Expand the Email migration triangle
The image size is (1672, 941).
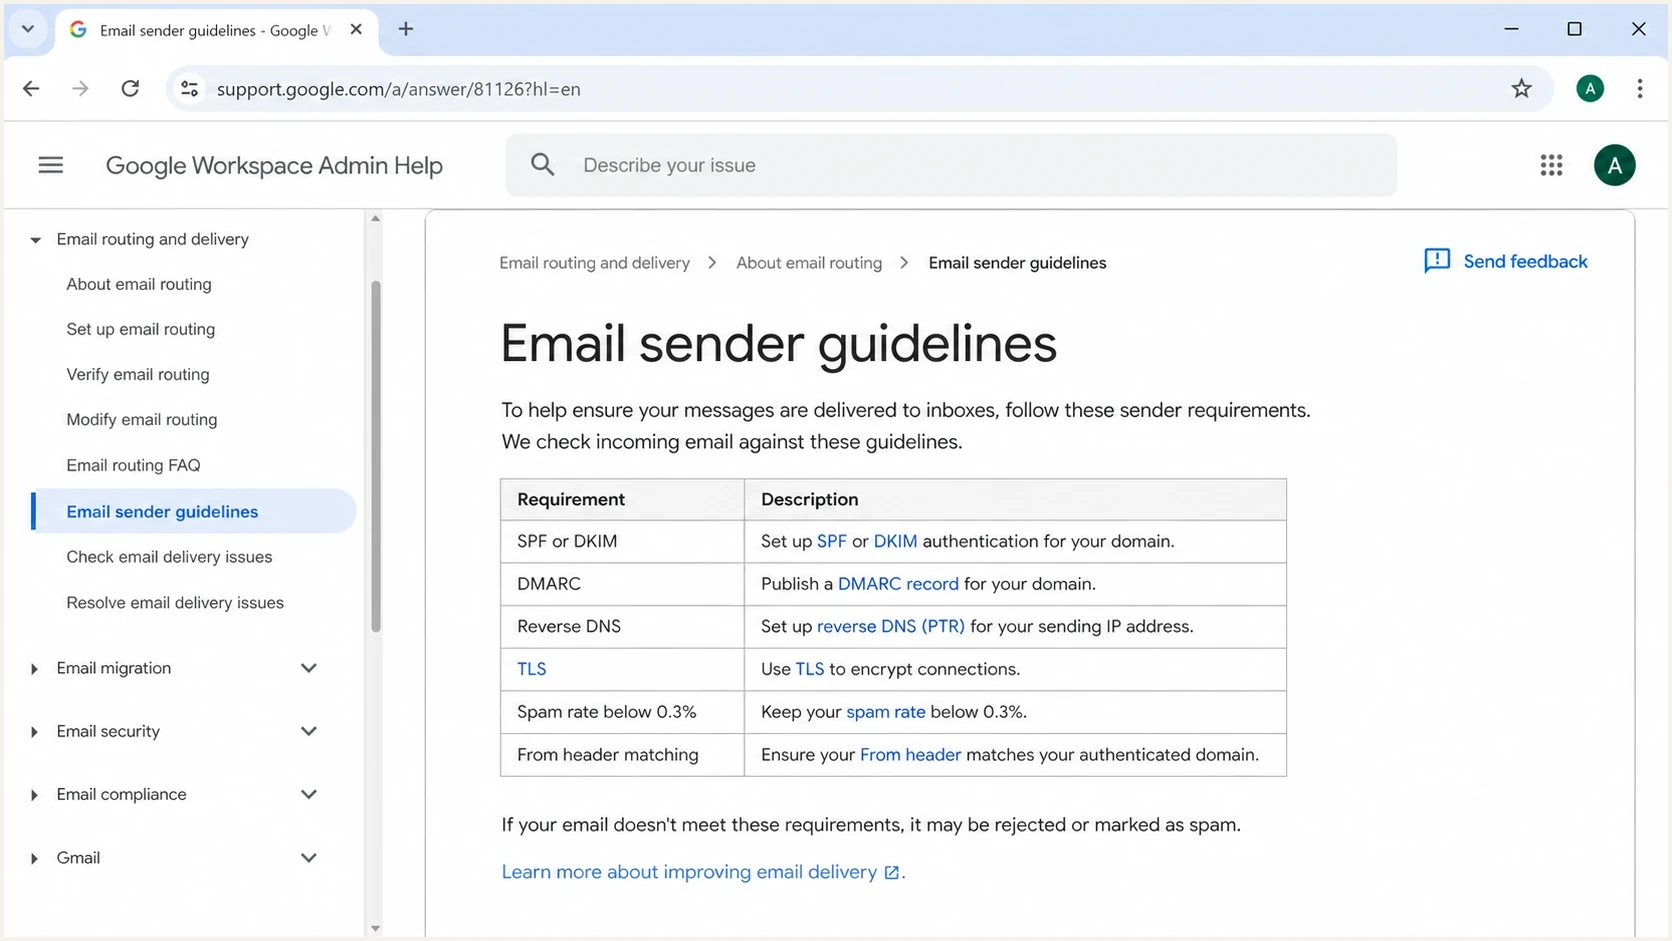tap(35, 669)
